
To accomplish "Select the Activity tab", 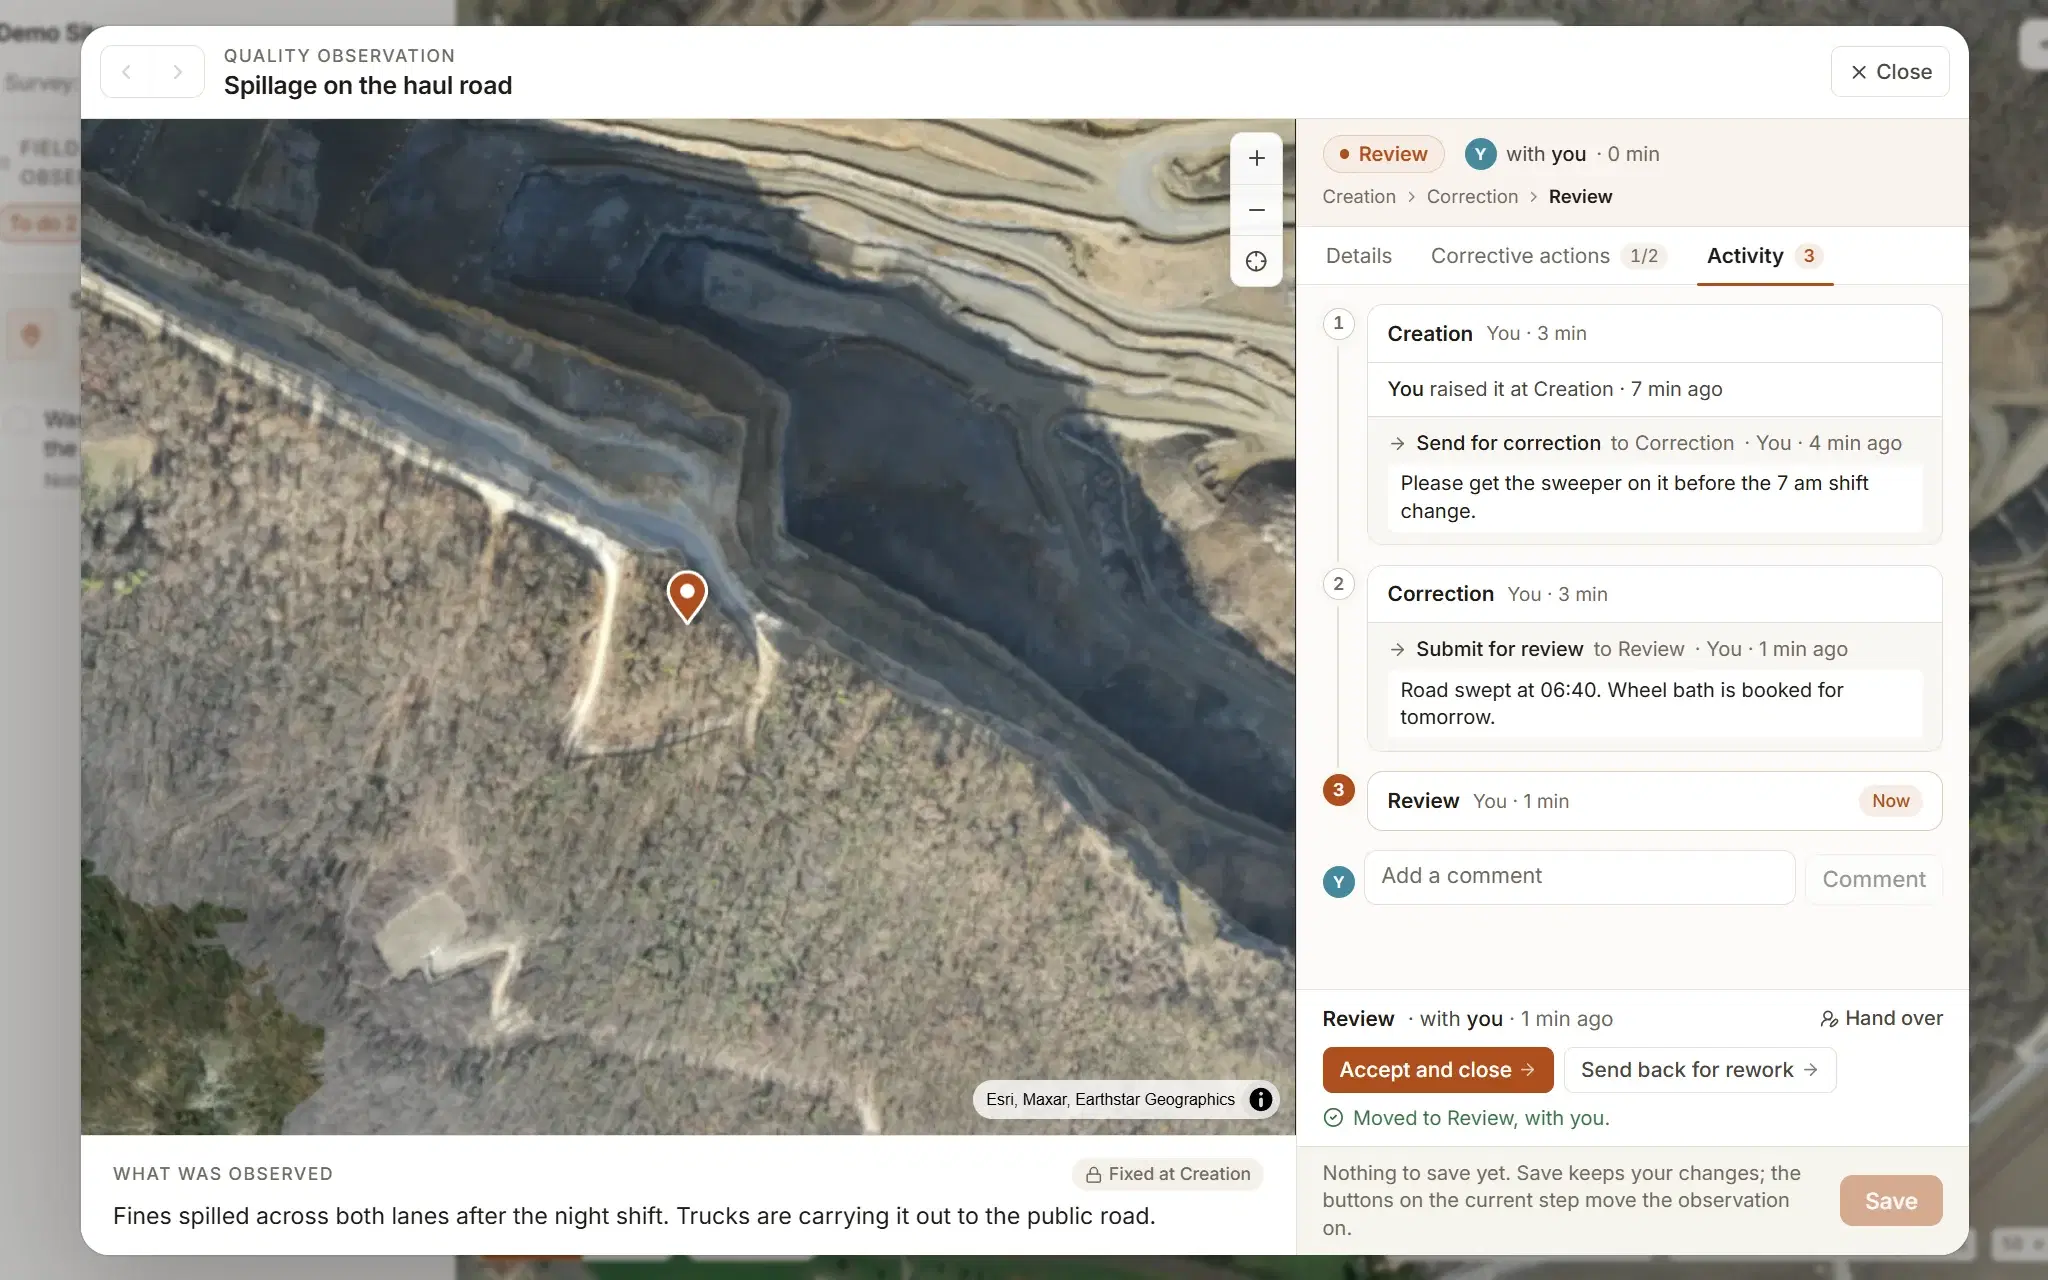I will click(1764, 256).
